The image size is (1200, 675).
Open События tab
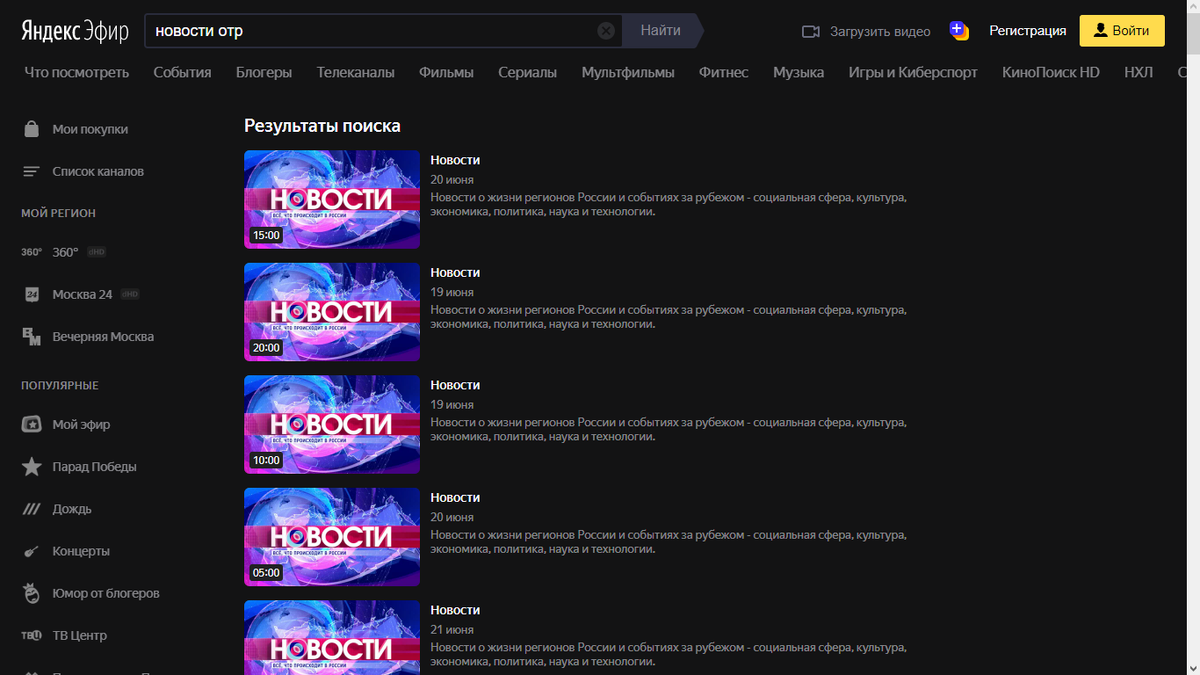pos(182,72)
